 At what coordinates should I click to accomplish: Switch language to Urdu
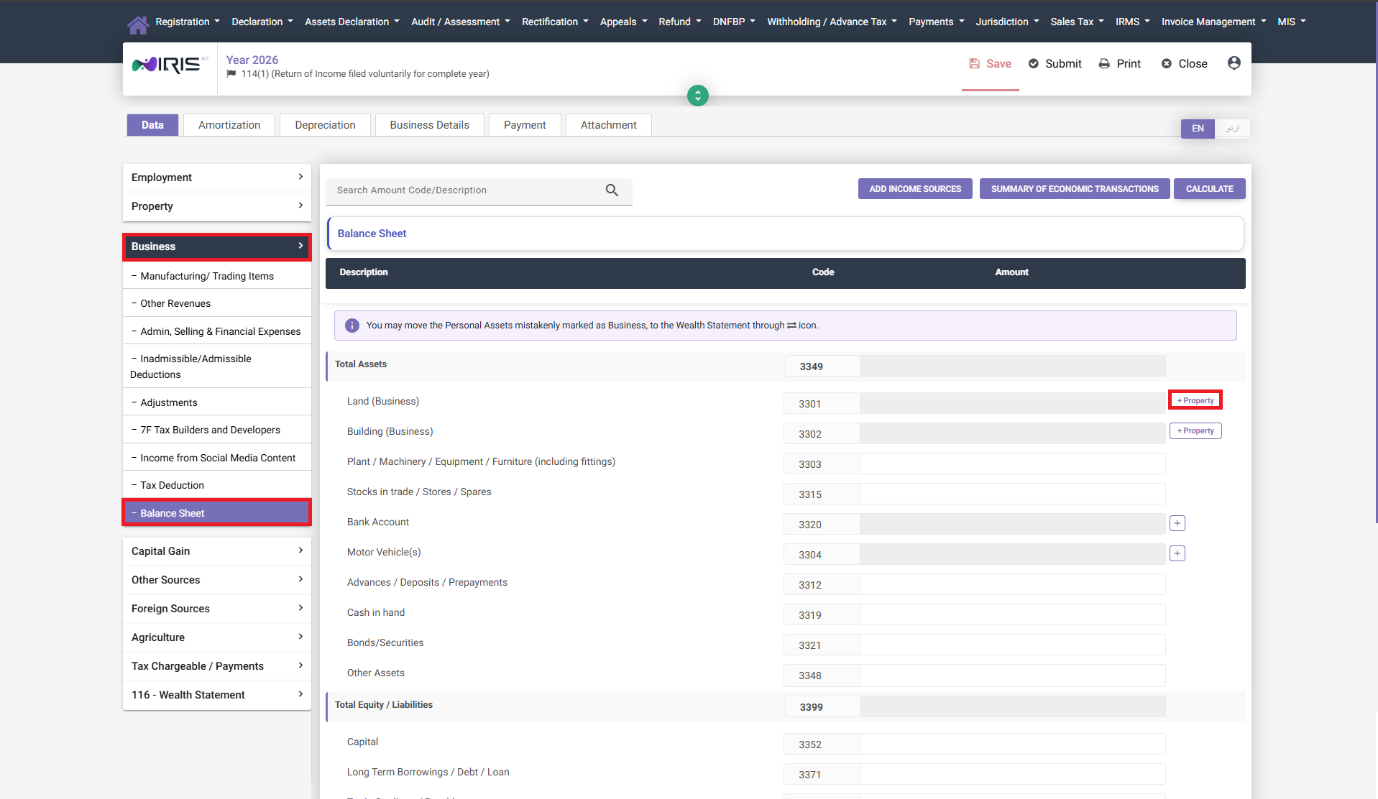(1233, 128)
